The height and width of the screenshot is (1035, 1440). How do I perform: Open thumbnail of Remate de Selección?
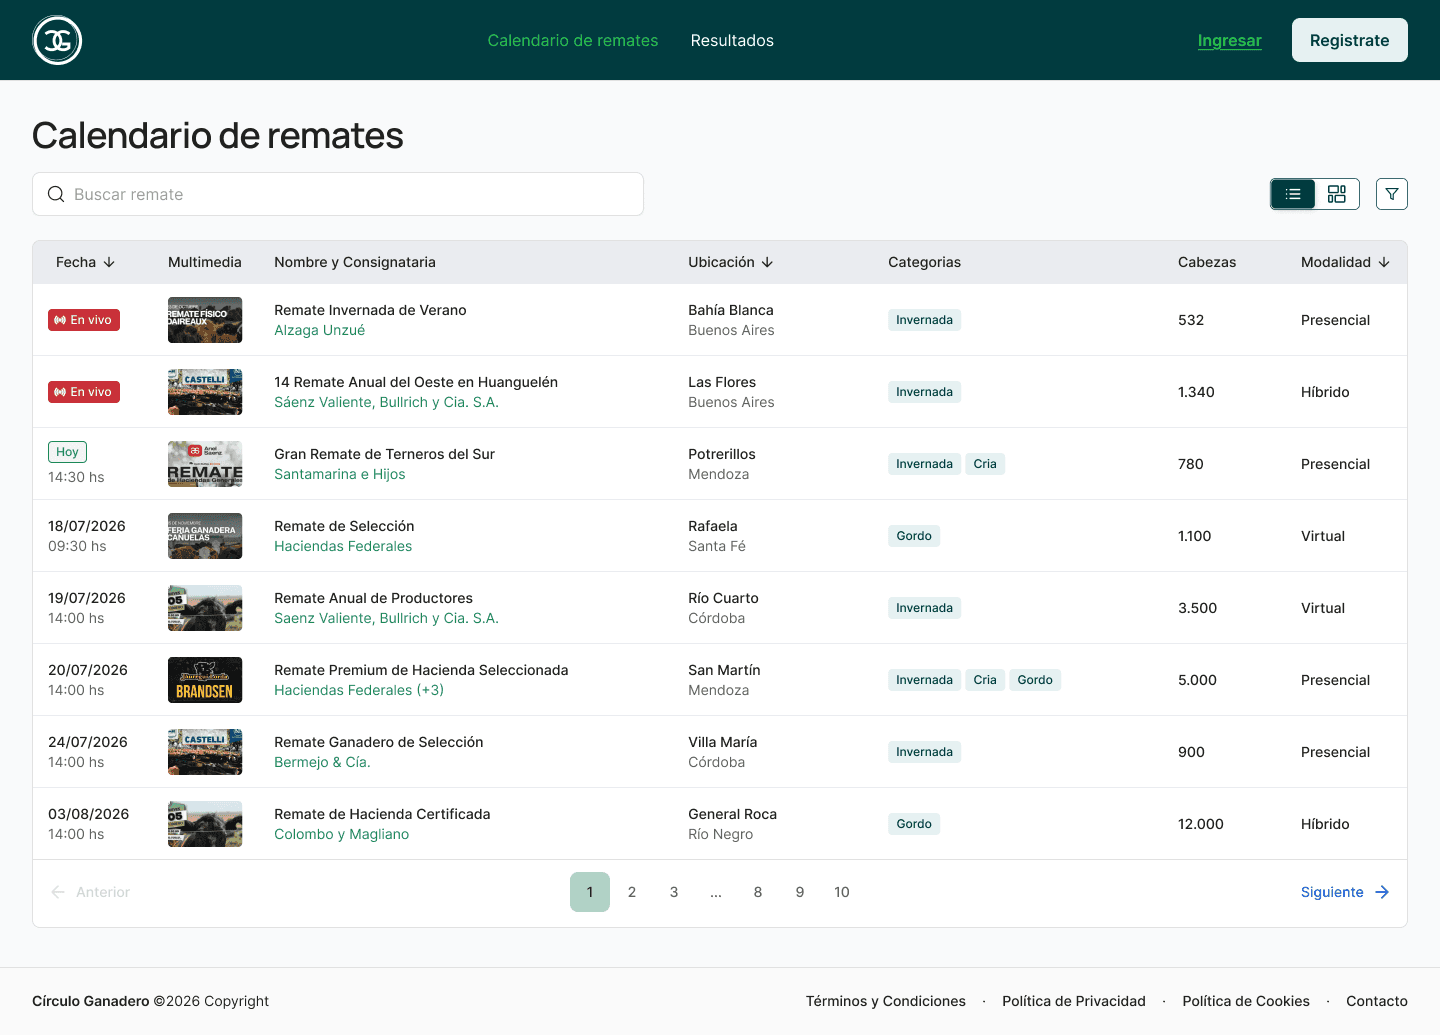[x=205, y=536]
